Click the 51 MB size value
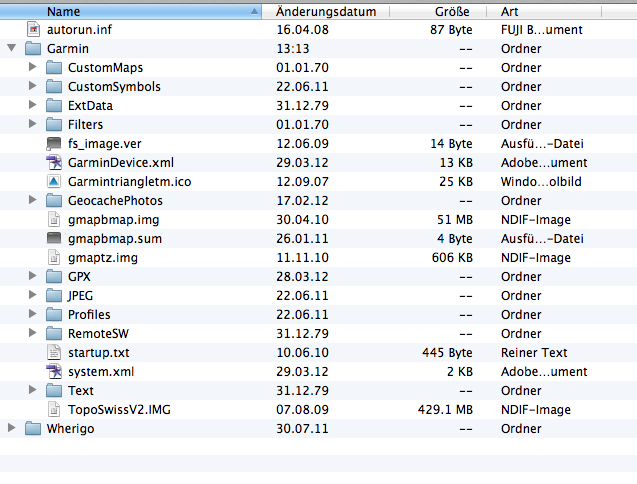 click(455, 220)
